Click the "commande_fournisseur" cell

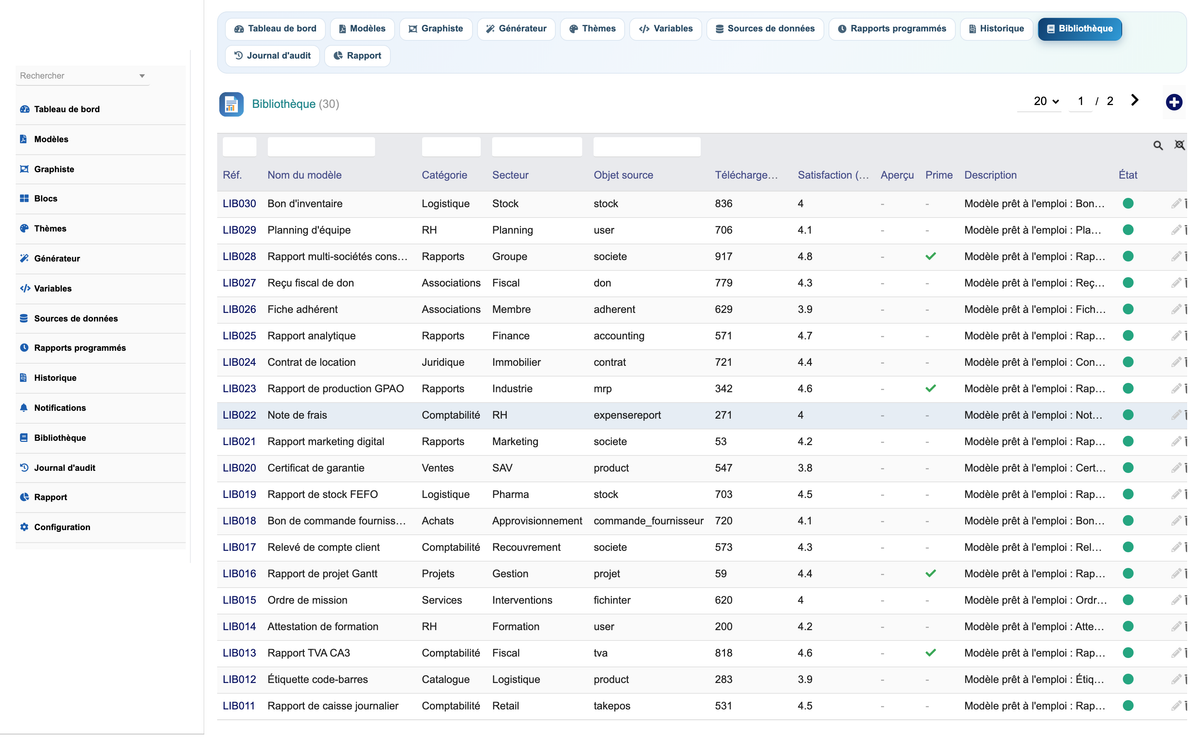(x=648, y=521)
